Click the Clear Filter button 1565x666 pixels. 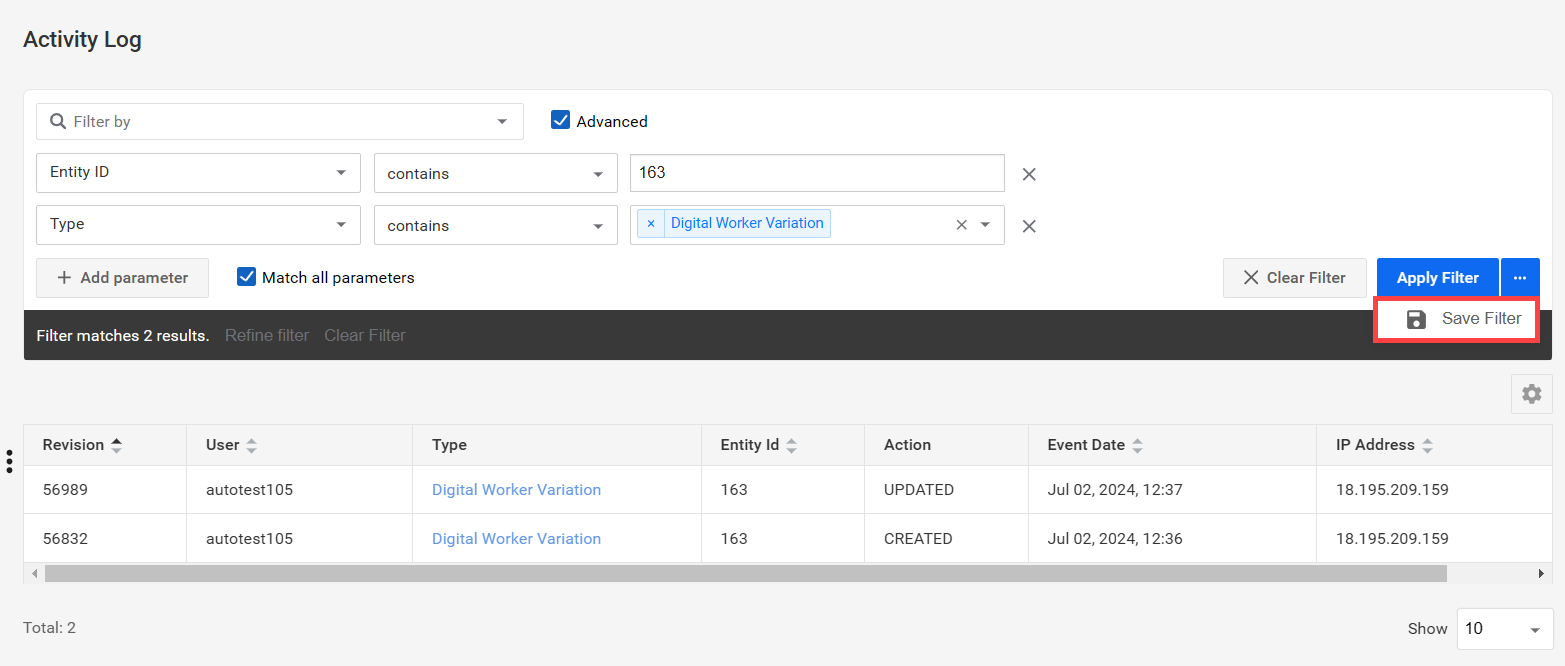(x=1294, y=278)
